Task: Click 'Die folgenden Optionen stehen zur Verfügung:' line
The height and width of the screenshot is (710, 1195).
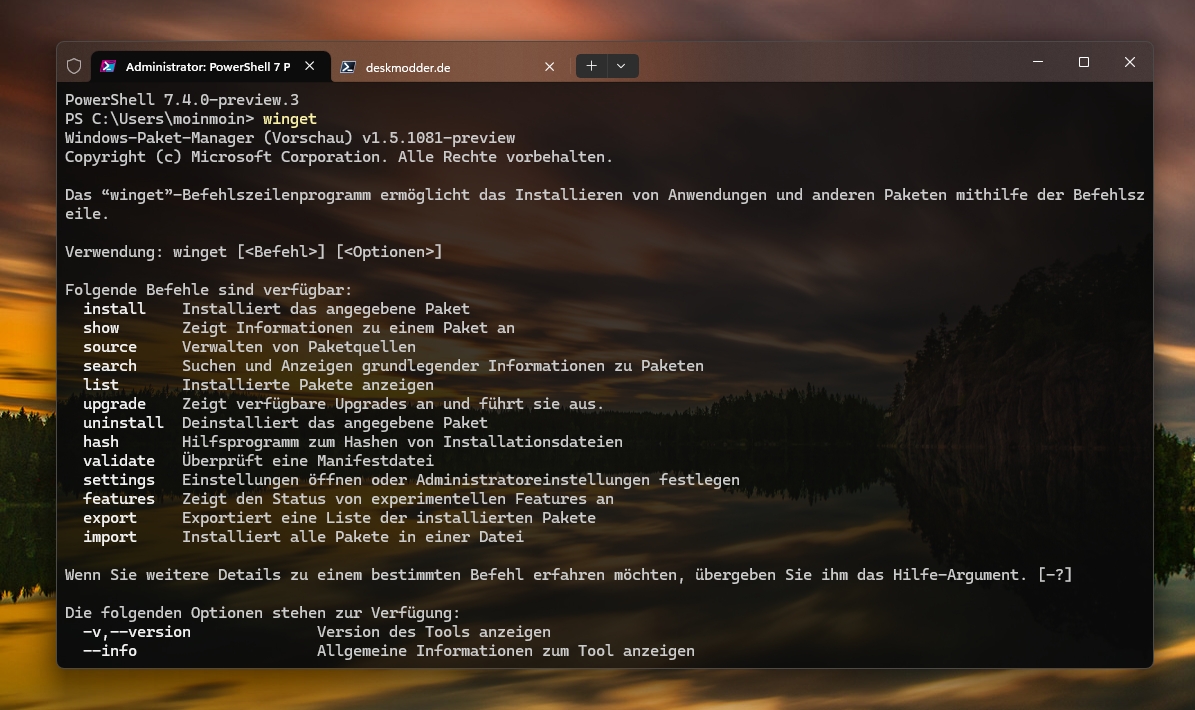Action: pyautogui.click(x=263, y=613)
